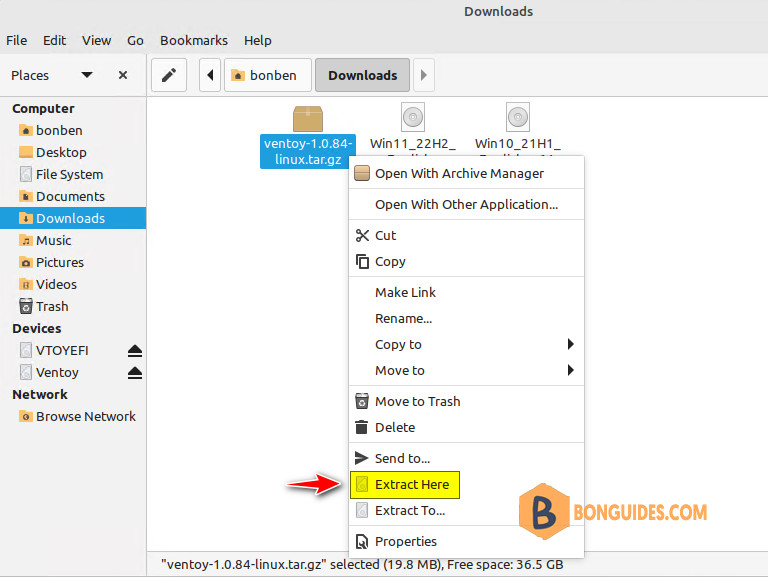
Task: Open Music folder in sidebar
Action: [73, 240]
